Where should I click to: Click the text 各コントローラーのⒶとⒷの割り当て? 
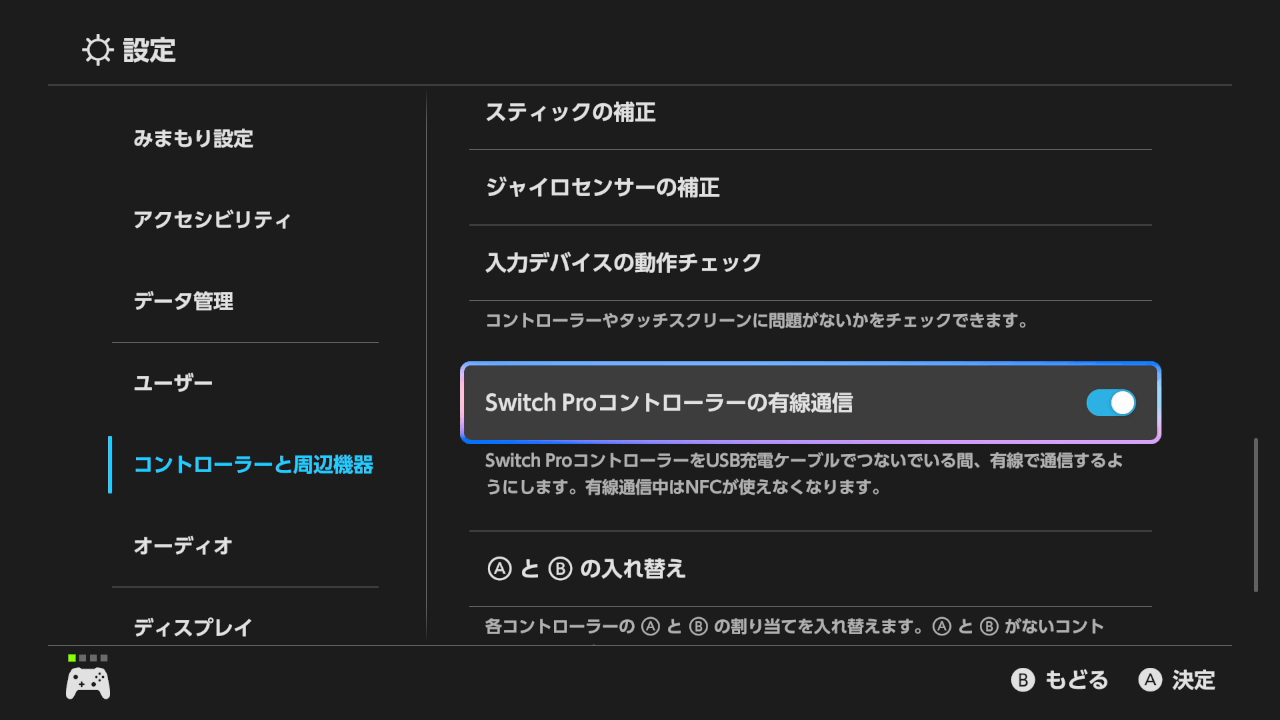click(x=795, y=627)
